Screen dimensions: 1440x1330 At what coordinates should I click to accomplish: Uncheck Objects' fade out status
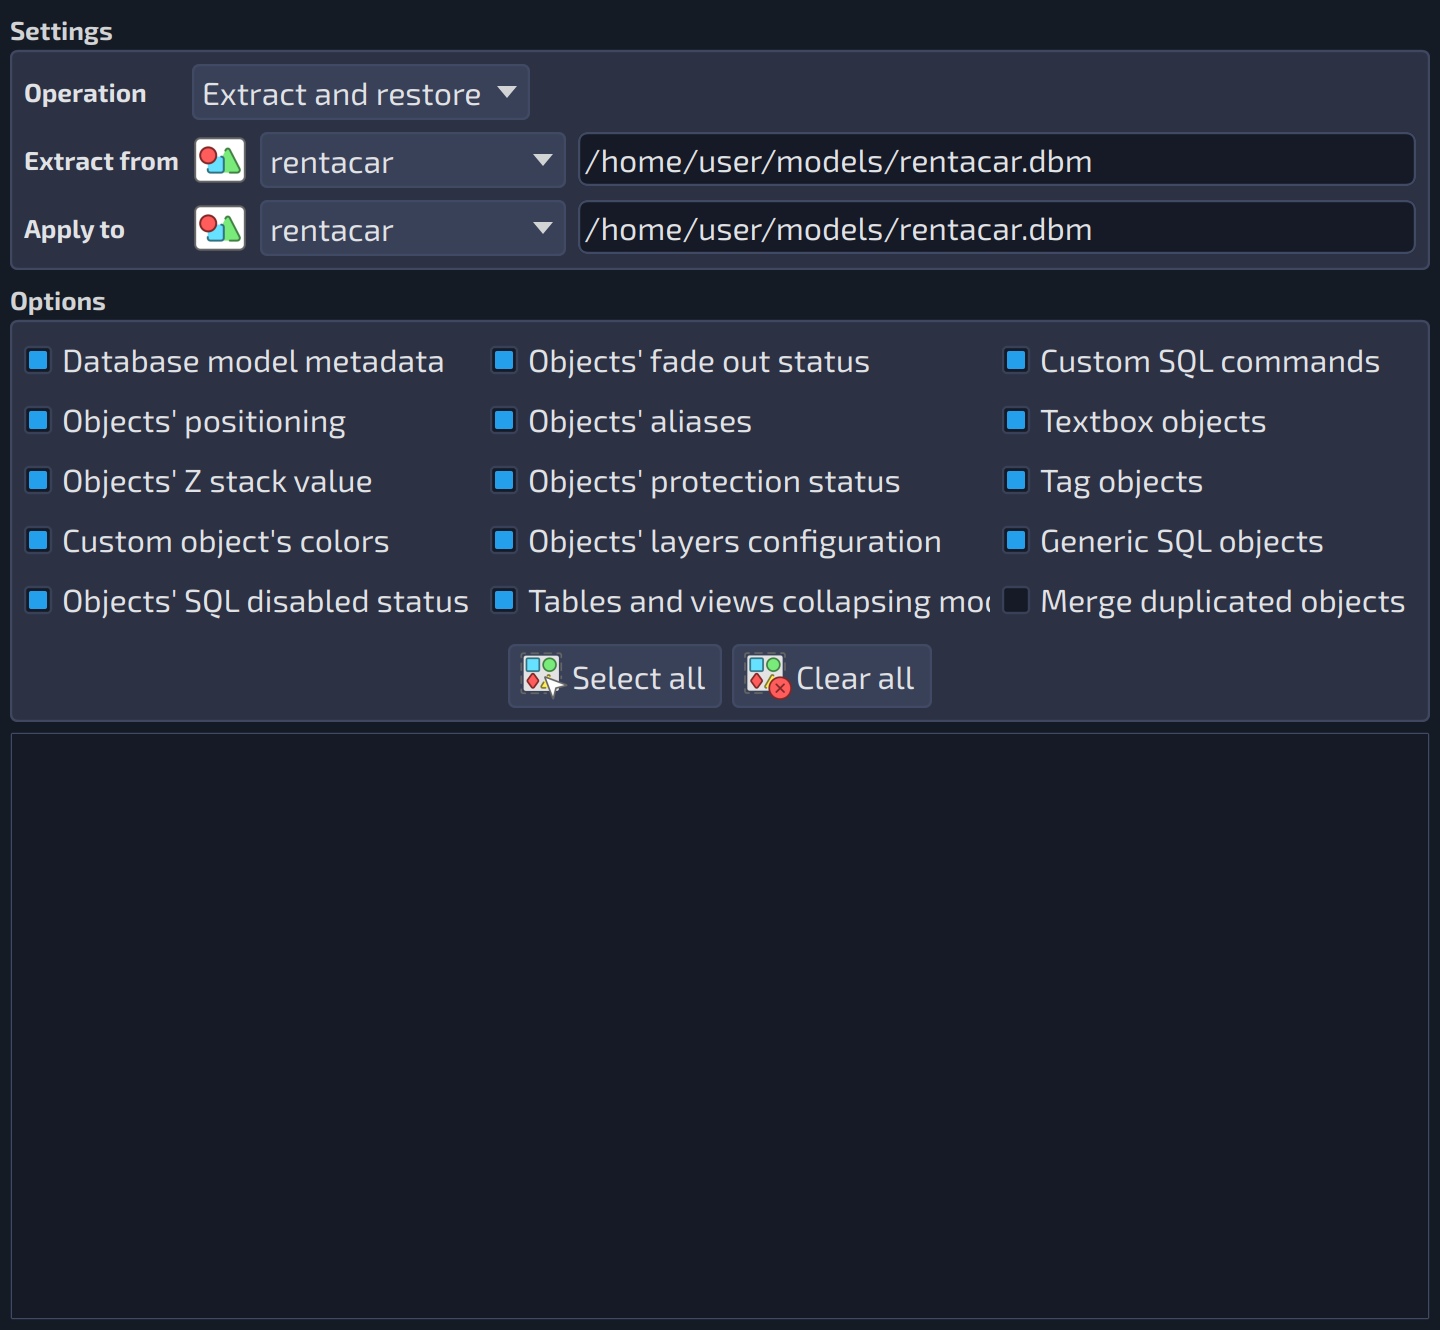tap(504, 360)
